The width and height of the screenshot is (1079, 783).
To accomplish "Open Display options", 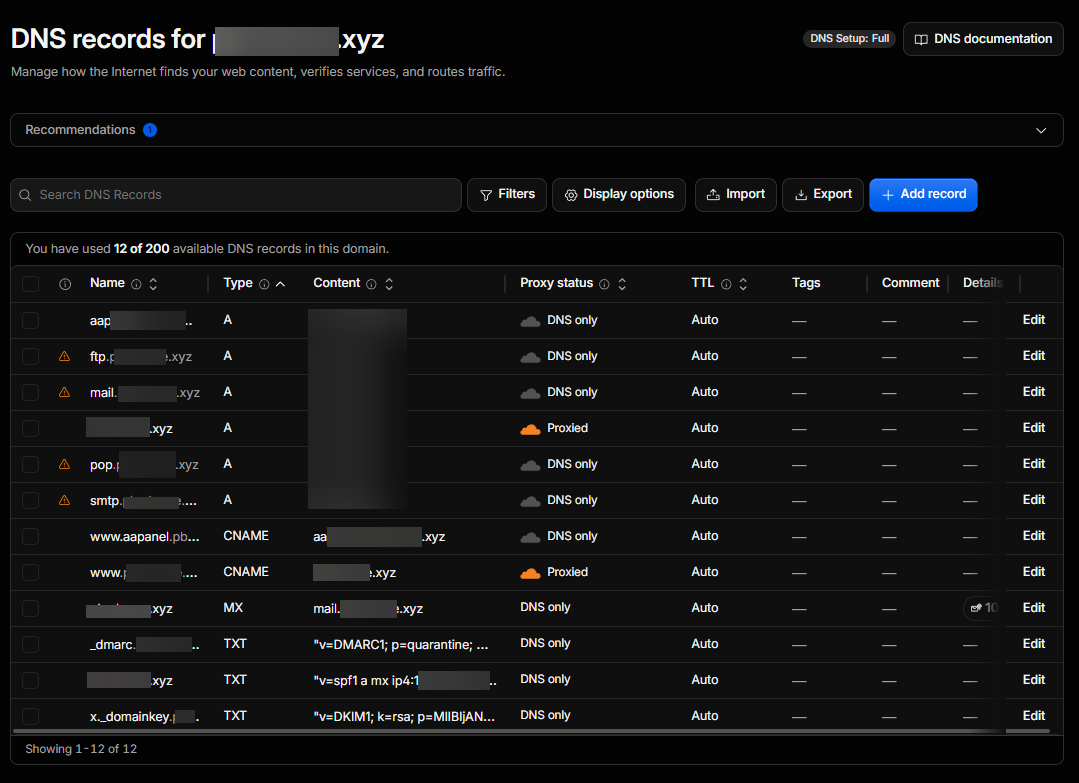I will pos(618,195).
